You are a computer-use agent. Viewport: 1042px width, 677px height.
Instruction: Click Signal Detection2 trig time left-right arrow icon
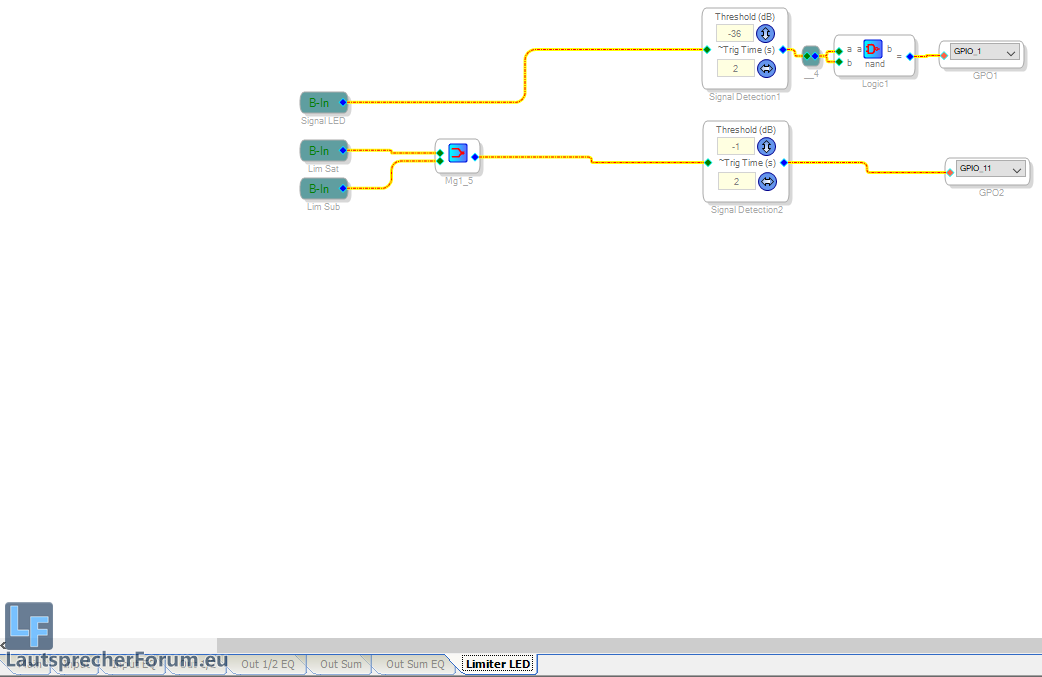767,181
